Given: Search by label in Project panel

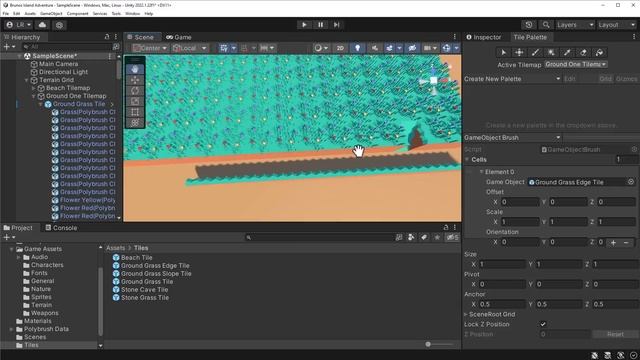Looking at the screenshot, I should click(424, 237).
